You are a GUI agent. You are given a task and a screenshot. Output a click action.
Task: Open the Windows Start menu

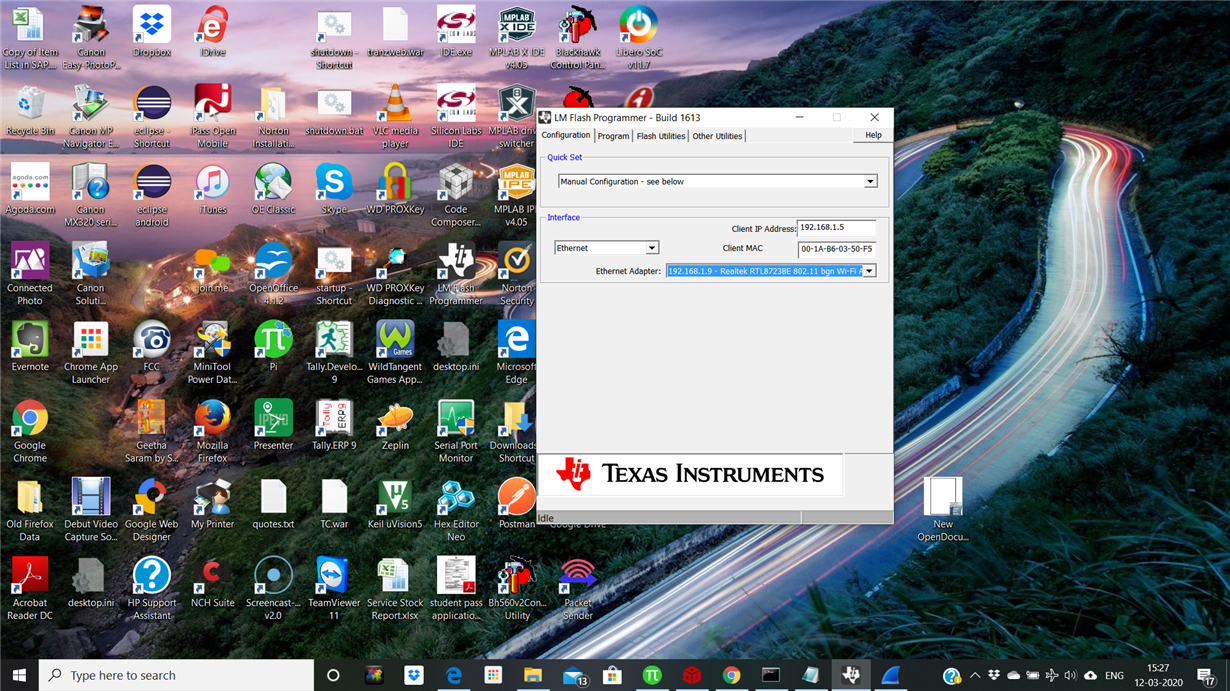point(19,675)
